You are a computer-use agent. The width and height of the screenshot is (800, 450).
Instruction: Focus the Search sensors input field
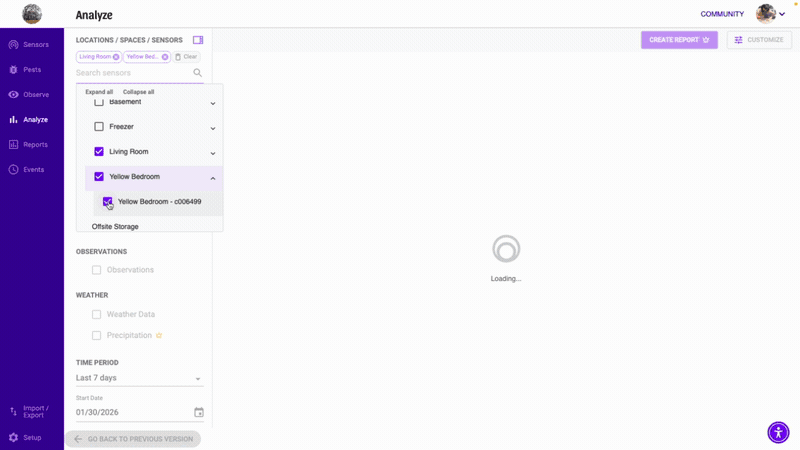(130, 73)
